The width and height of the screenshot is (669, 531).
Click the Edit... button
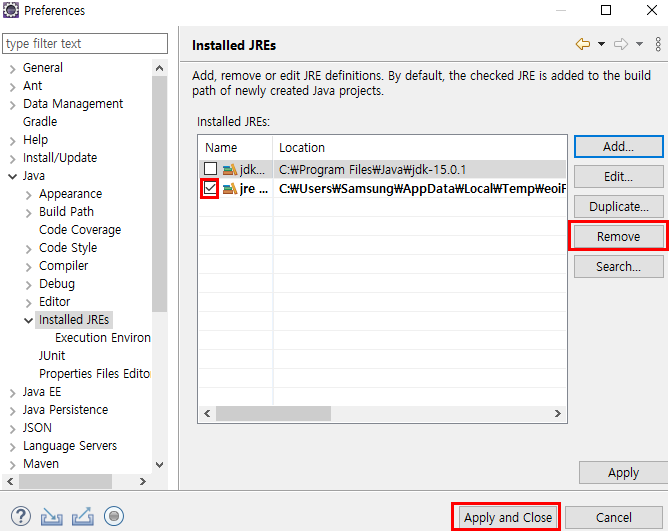(619, 177)
